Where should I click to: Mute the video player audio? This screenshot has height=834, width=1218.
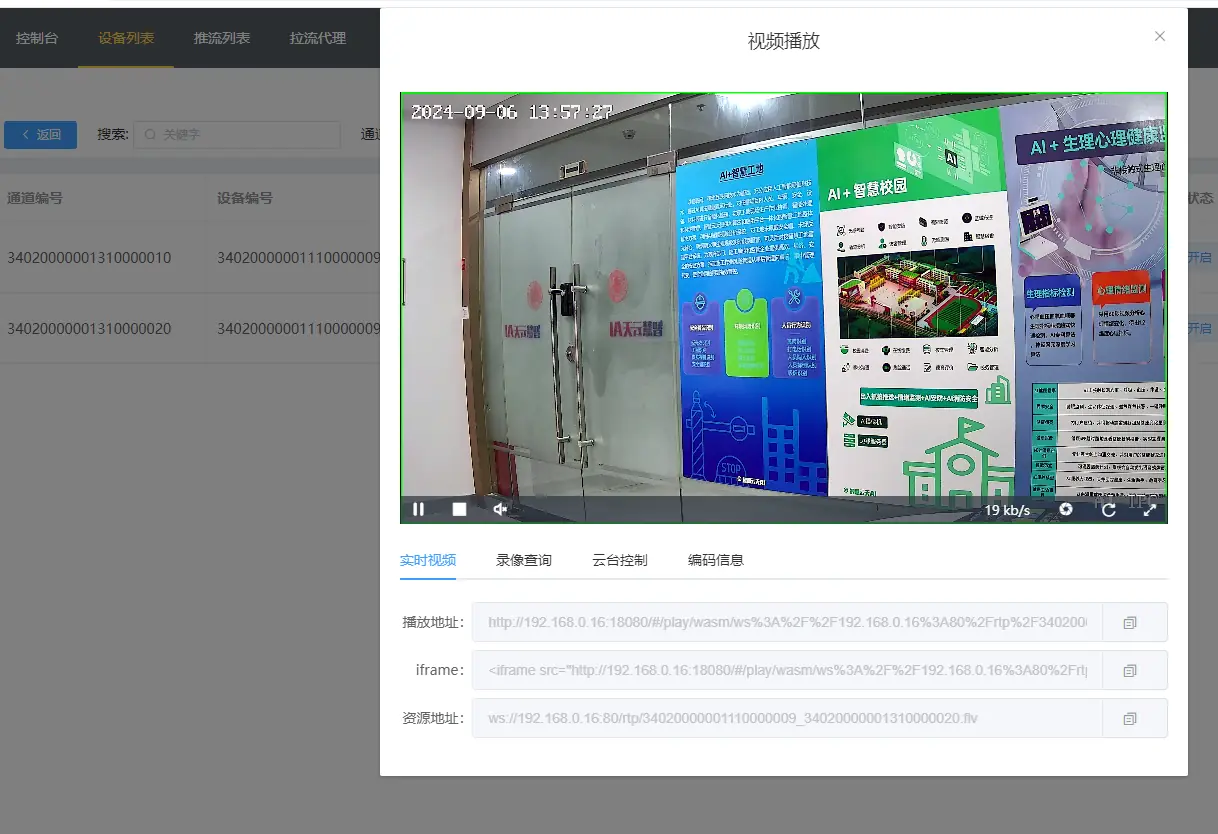(x=500, y=509)
